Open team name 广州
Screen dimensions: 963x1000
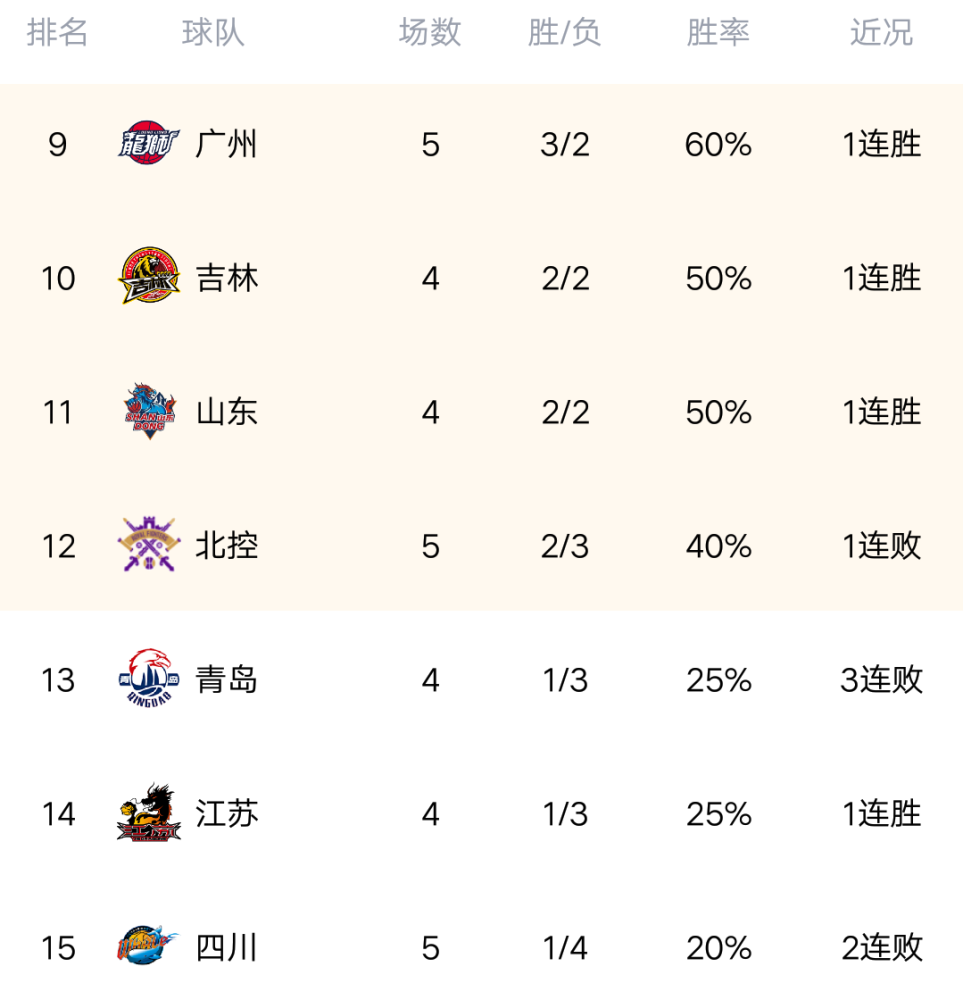226,144
